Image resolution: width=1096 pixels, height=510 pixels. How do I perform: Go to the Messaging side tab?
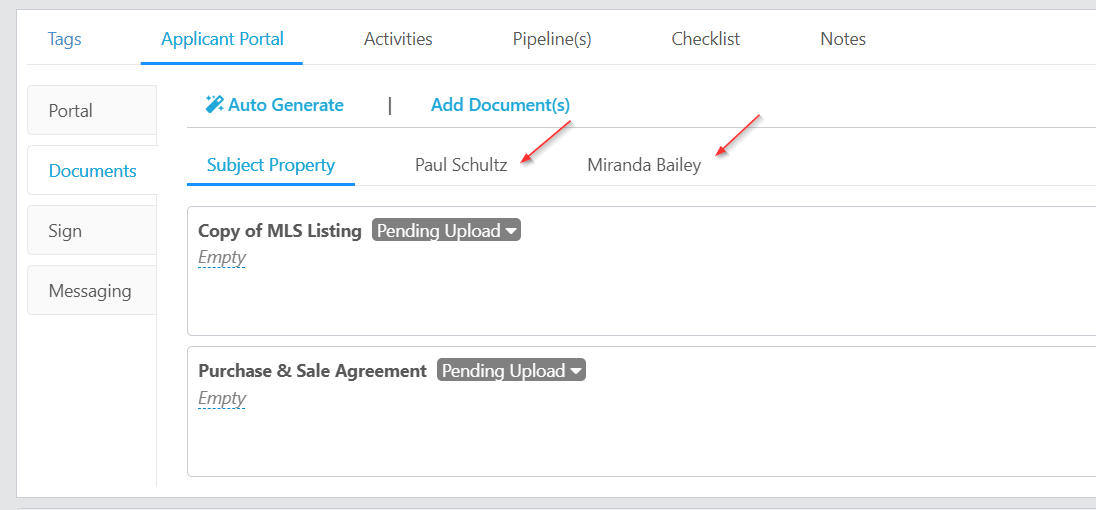pyautogui.click(x=92, y=291)
